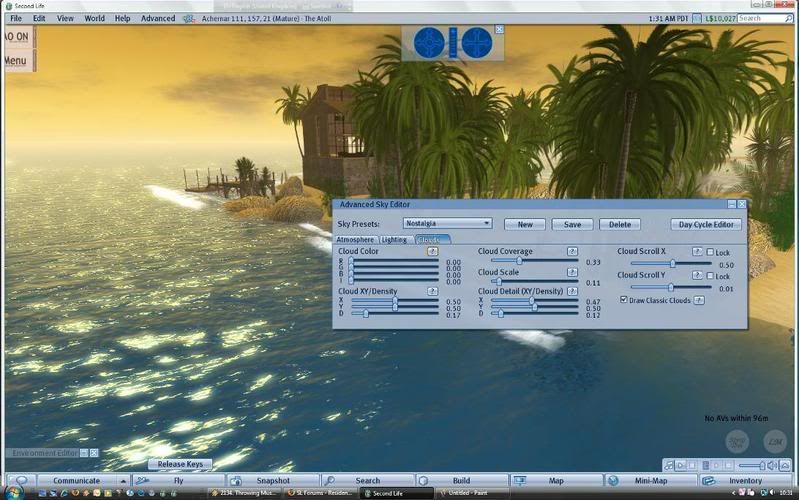Enable the Cloud Scroll X Lock checkbox
Viewport: 799px width, 500px height.
point(710,252)
